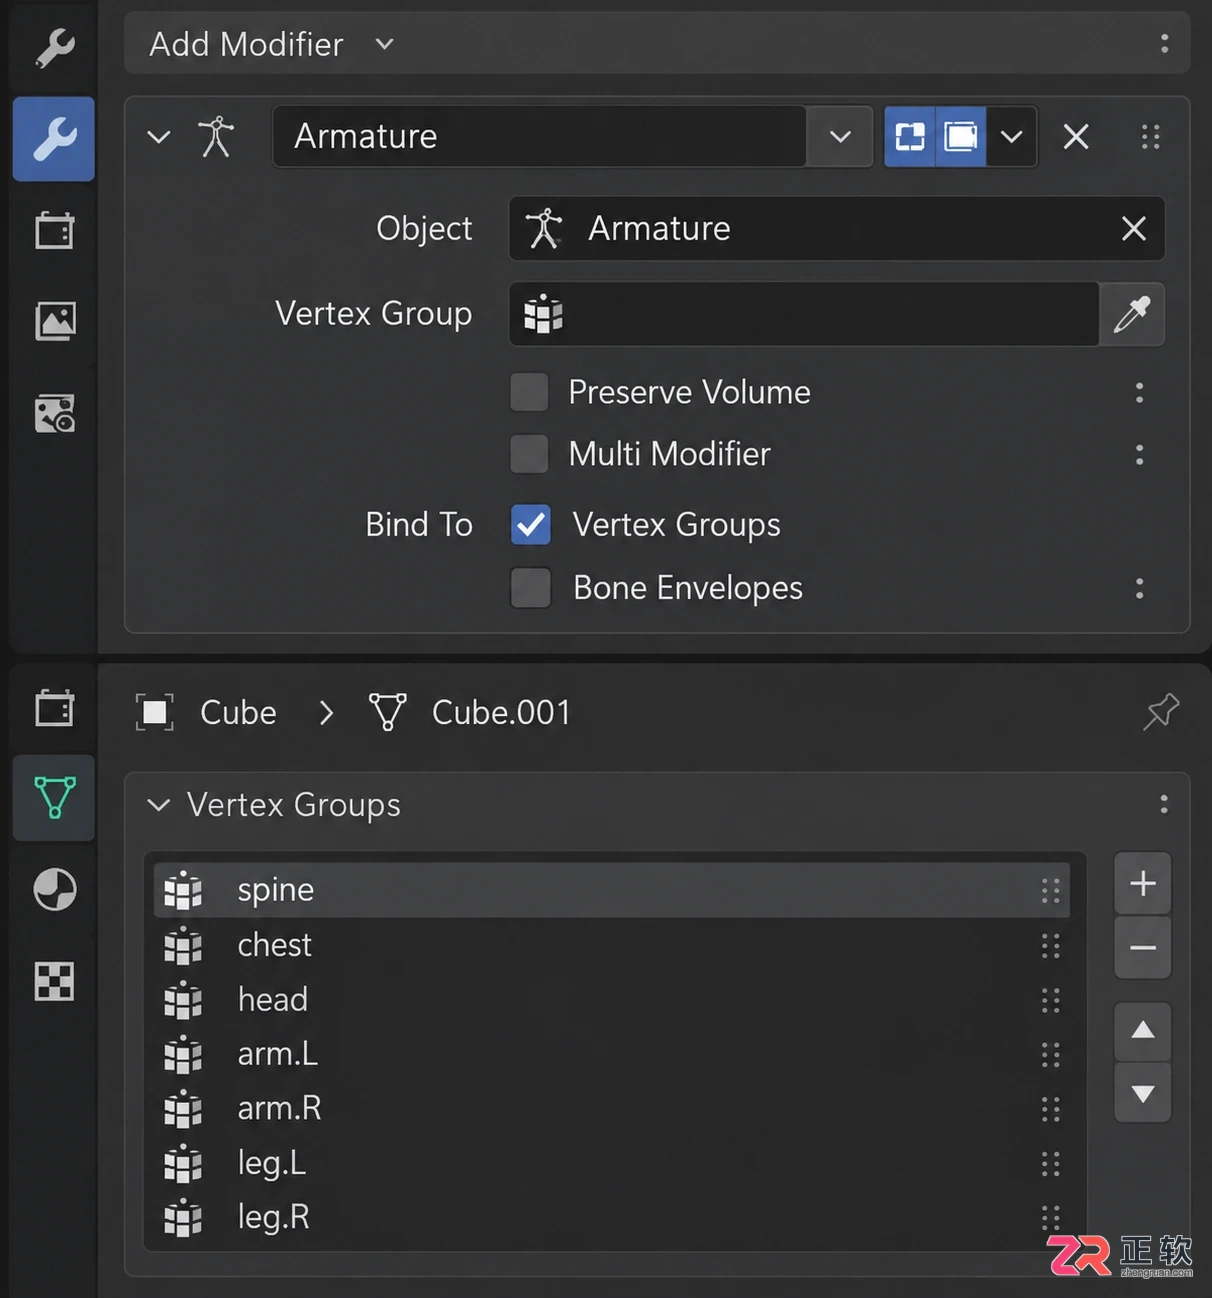Enable the Multi Modifier checkbox
Viewport: 1212px width, 1298px height.
529,454
